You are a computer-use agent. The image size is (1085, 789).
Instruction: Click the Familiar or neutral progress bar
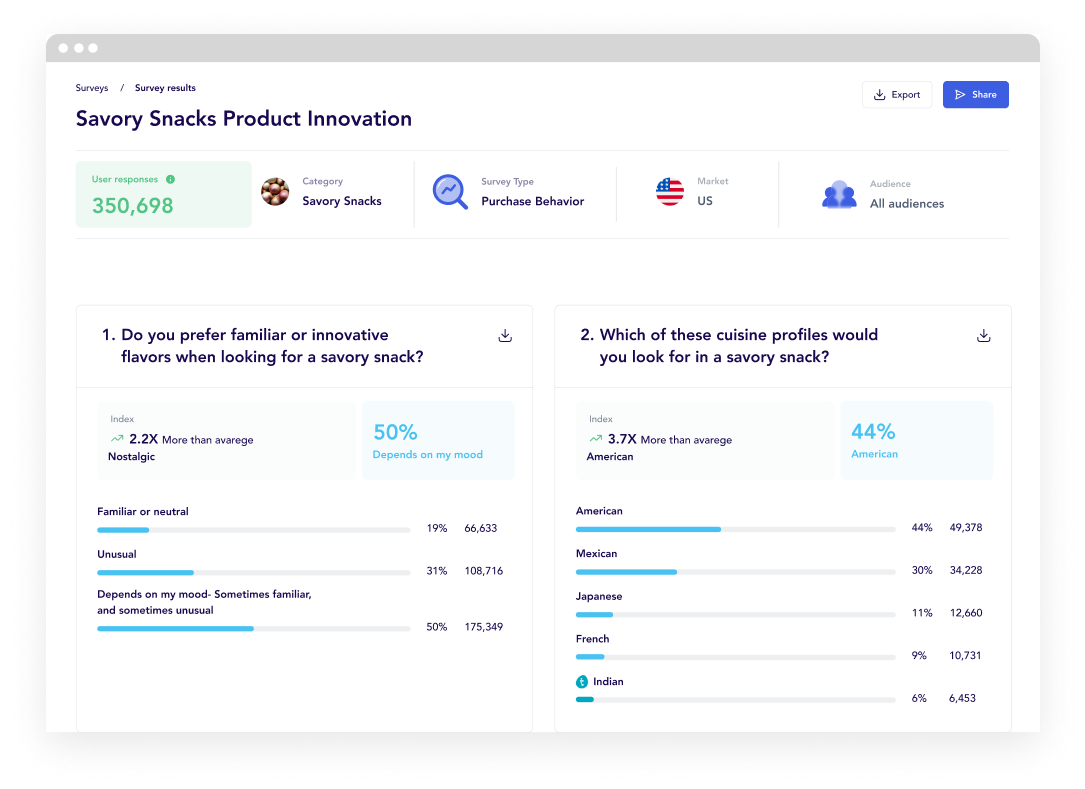(x=253, y=530)
